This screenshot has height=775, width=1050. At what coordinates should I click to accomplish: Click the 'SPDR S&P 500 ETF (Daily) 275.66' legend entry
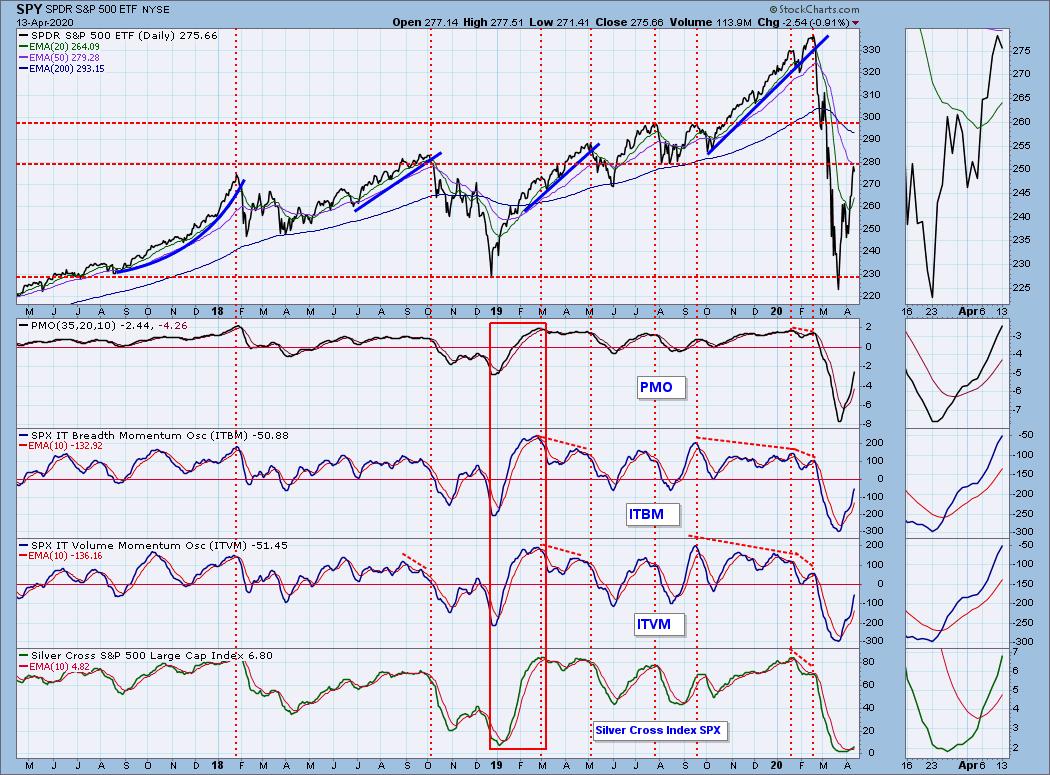[x=118, y=36]
